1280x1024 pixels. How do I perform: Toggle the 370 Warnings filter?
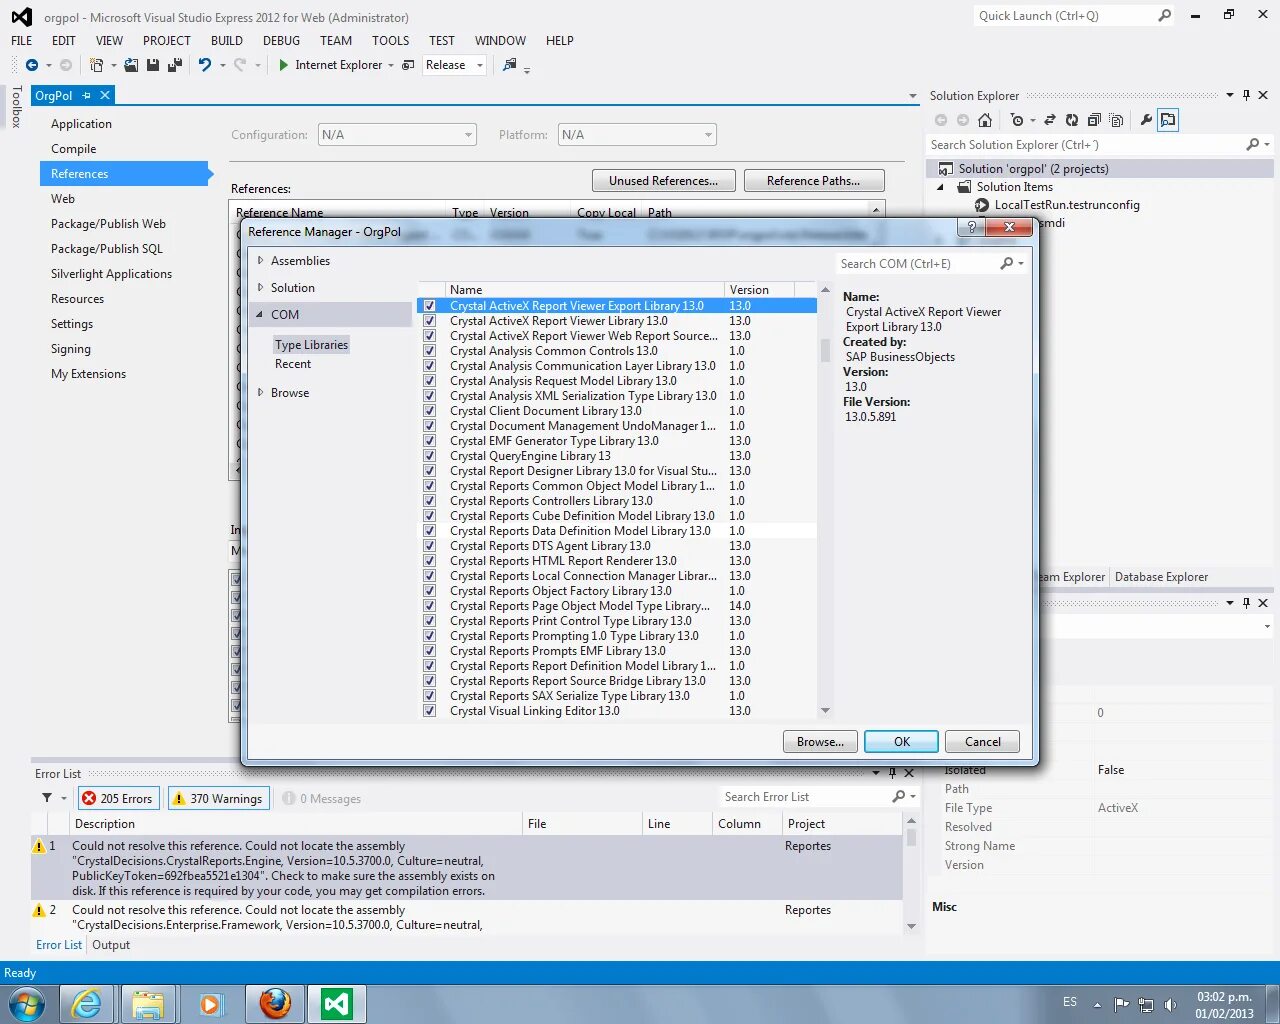[x=218, y=798]
